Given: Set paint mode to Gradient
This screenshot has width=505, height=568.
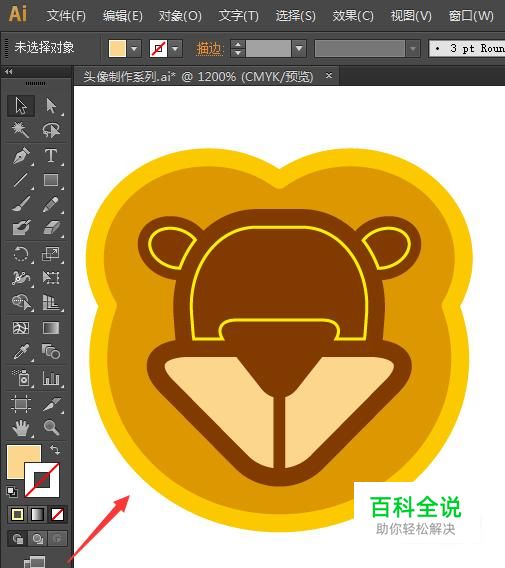Looking at the screenshot, I should [37, 514].
